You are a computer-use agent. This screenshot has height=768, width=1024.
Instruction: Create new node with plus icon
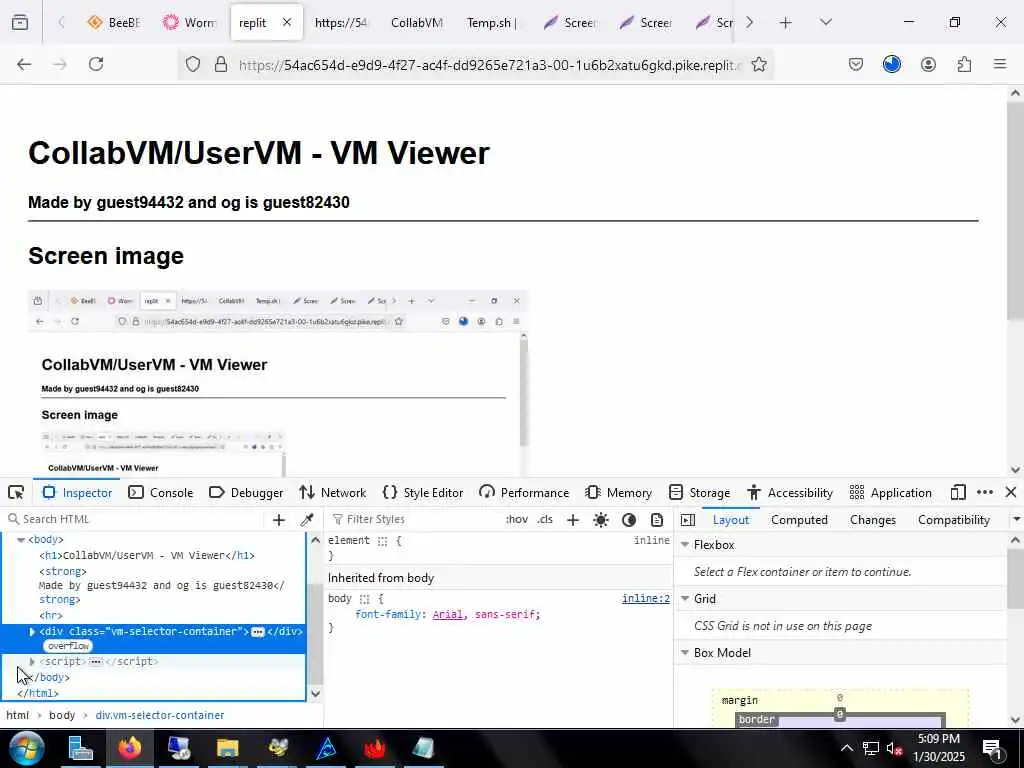[279, 519]
